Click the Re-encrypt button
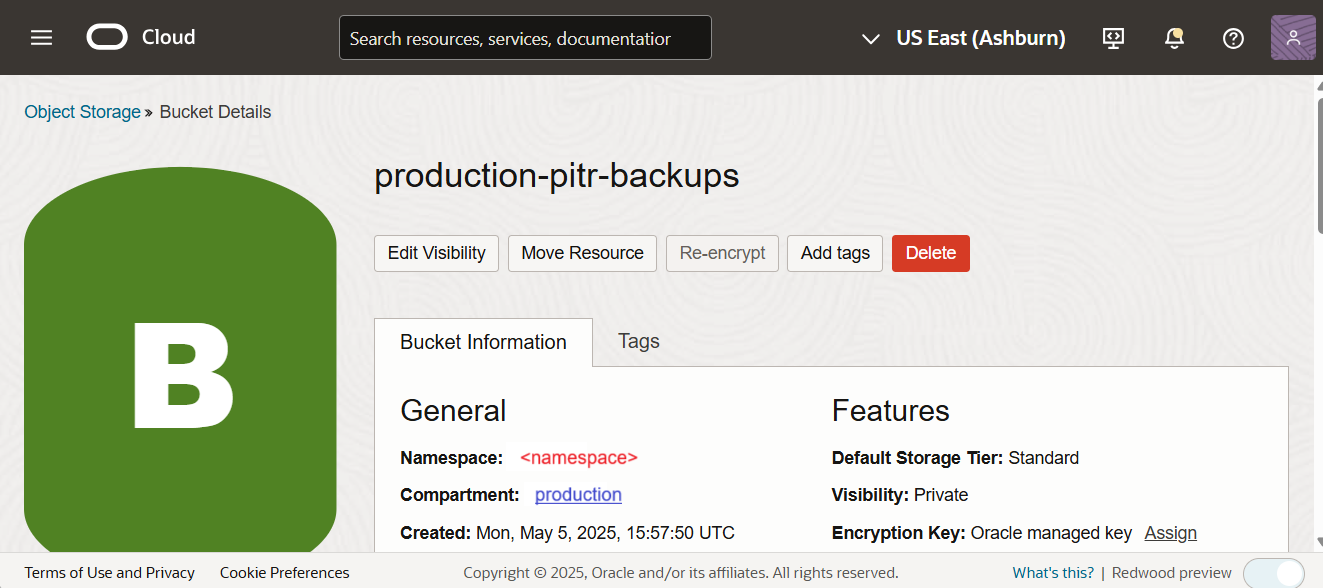Screen dimensions: 1323x588 [722, 253]
